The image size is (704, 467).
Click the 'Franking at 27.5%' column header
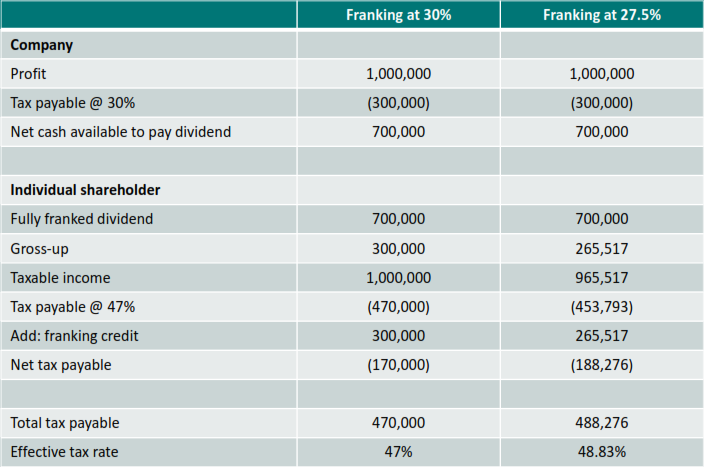click(601, 15)
